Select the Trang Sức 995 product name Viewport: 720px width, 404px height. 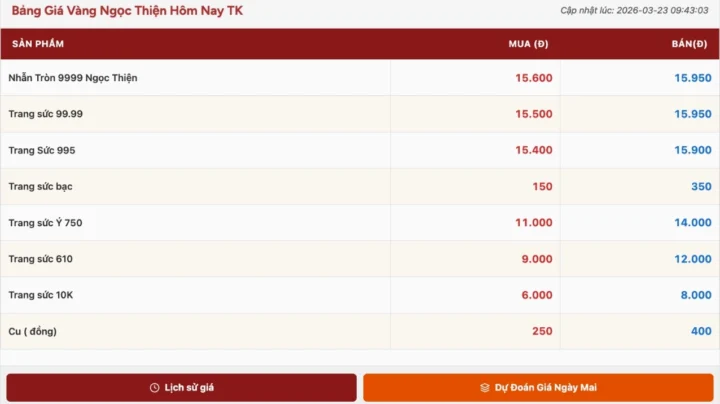tap(42, 150)
